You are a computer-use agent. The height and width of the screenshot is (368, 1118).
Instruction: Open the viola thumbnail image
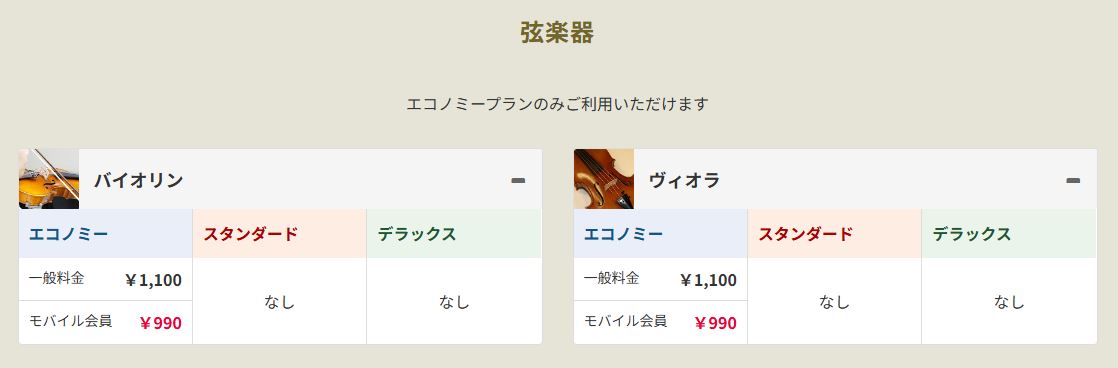[x=604, y=179]
